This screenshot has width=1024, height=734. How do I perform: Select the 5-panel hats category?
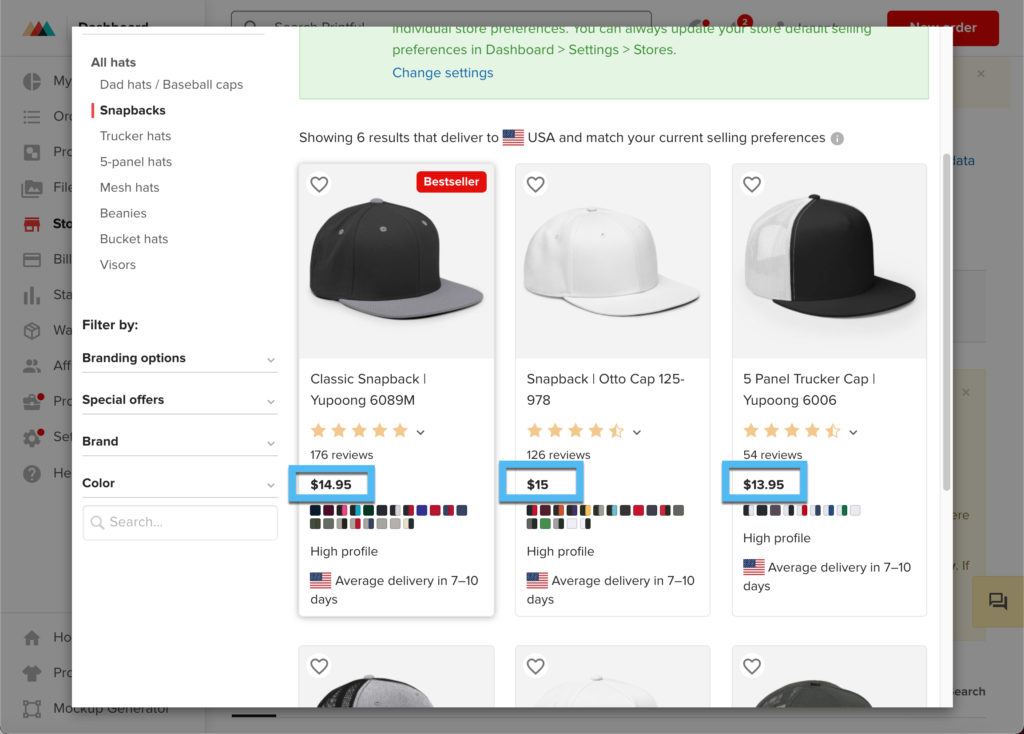pos(136,162)
